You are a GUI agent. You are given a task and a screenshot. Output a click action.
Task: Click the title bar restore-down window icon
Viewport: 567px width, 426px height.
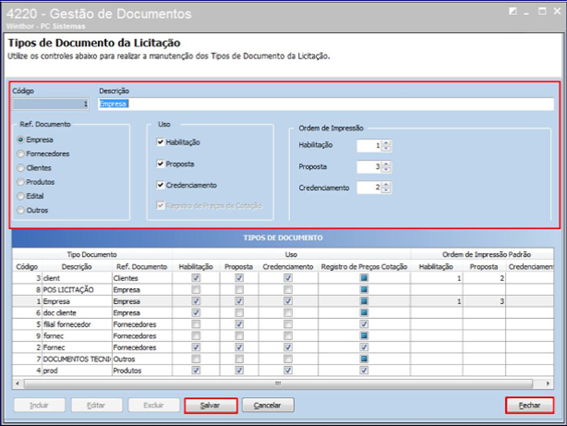click(x=542, y=12)
